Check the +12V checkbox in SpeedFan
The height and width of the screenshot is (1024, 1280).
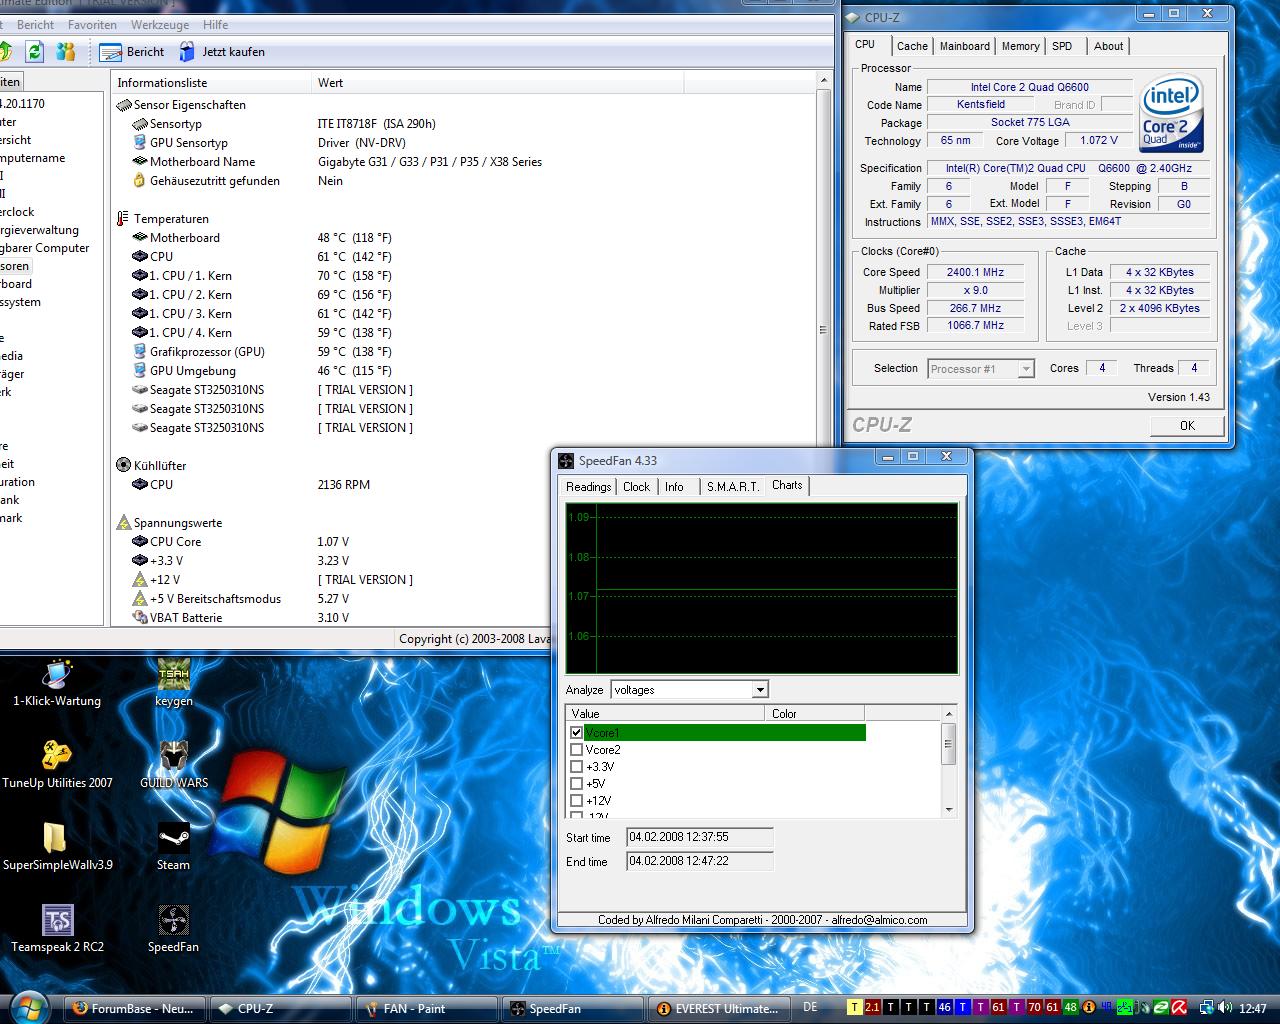tap(576, 801)
